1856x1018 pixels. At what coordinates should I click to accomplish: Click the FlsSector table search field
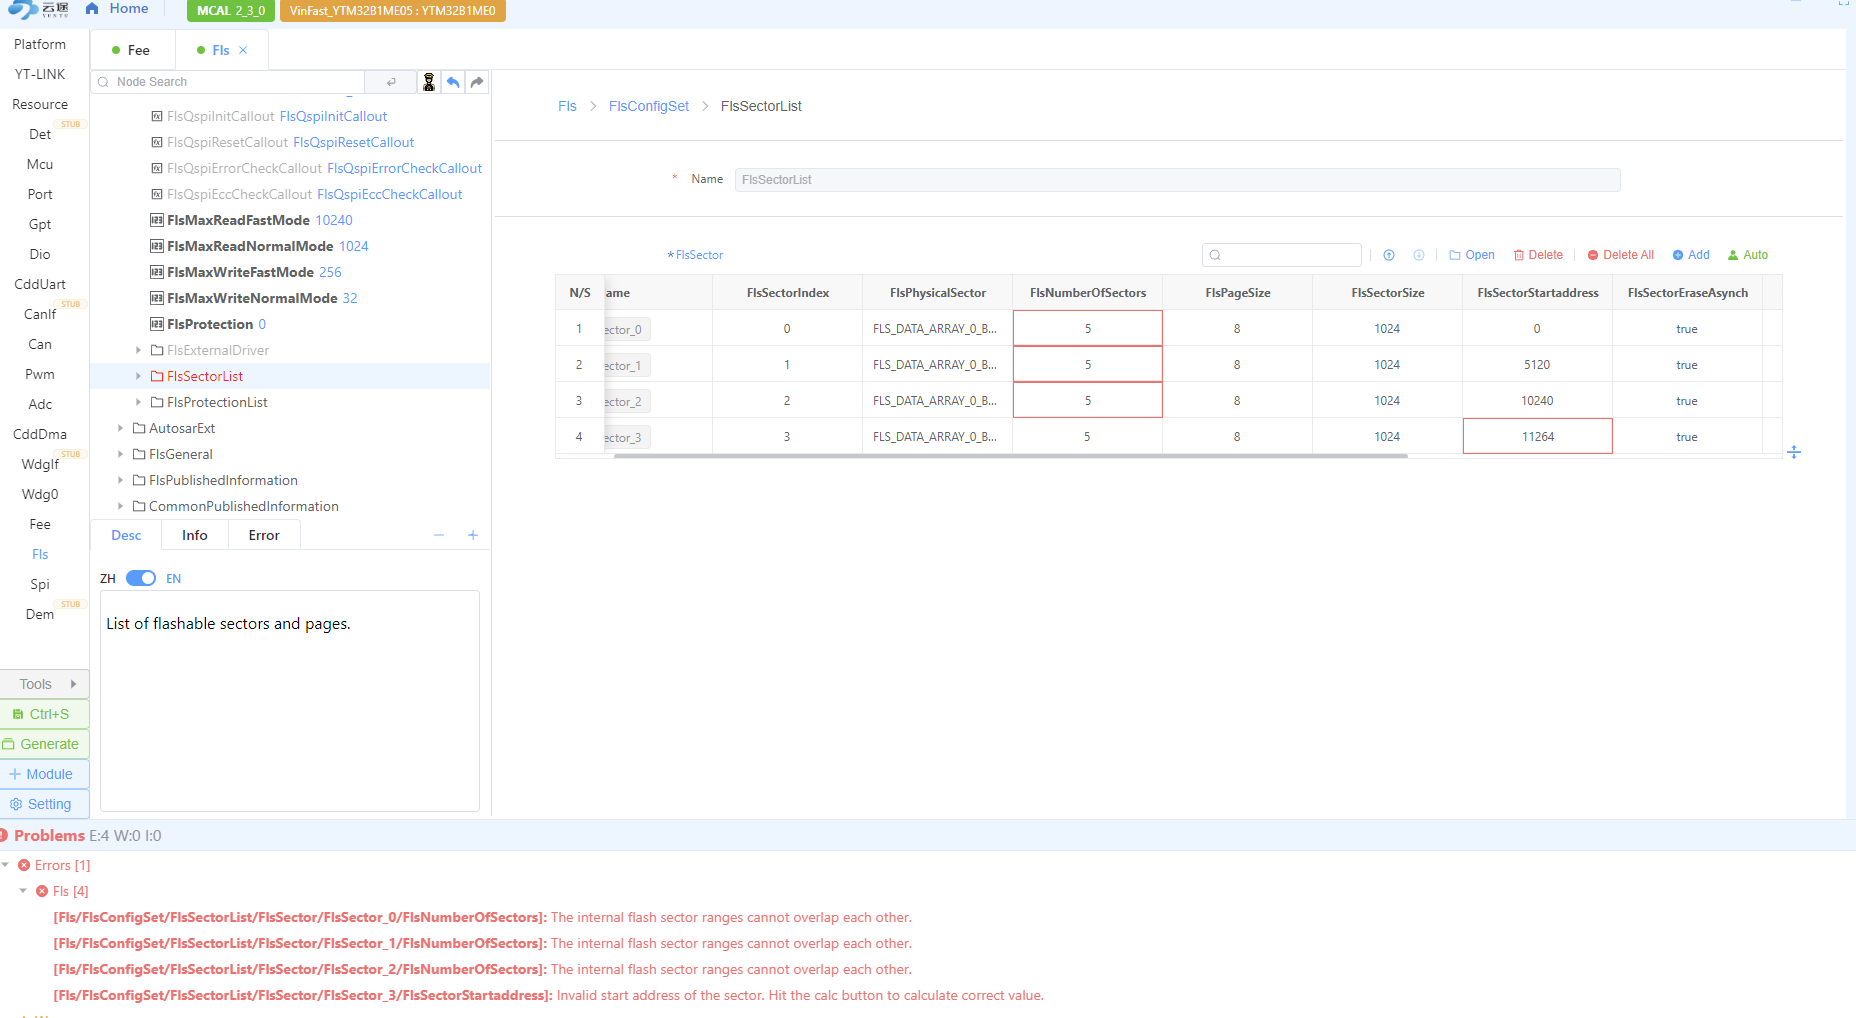click(x=1283, y=255)
